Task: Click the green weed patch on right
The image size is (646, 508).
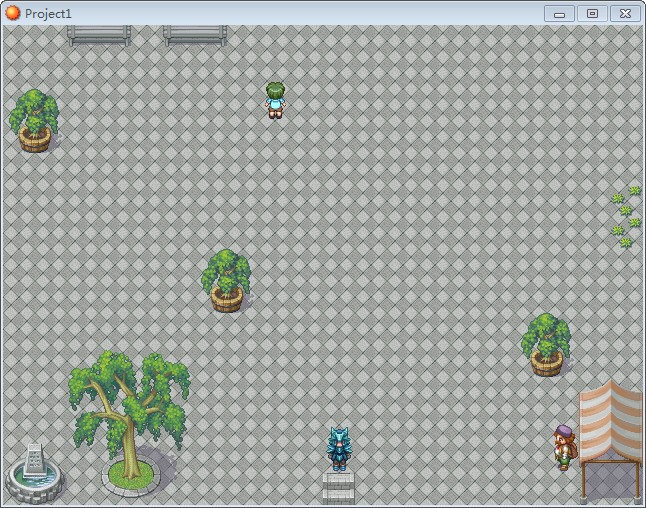Action: pyautogui.click(x=626, y=216)
